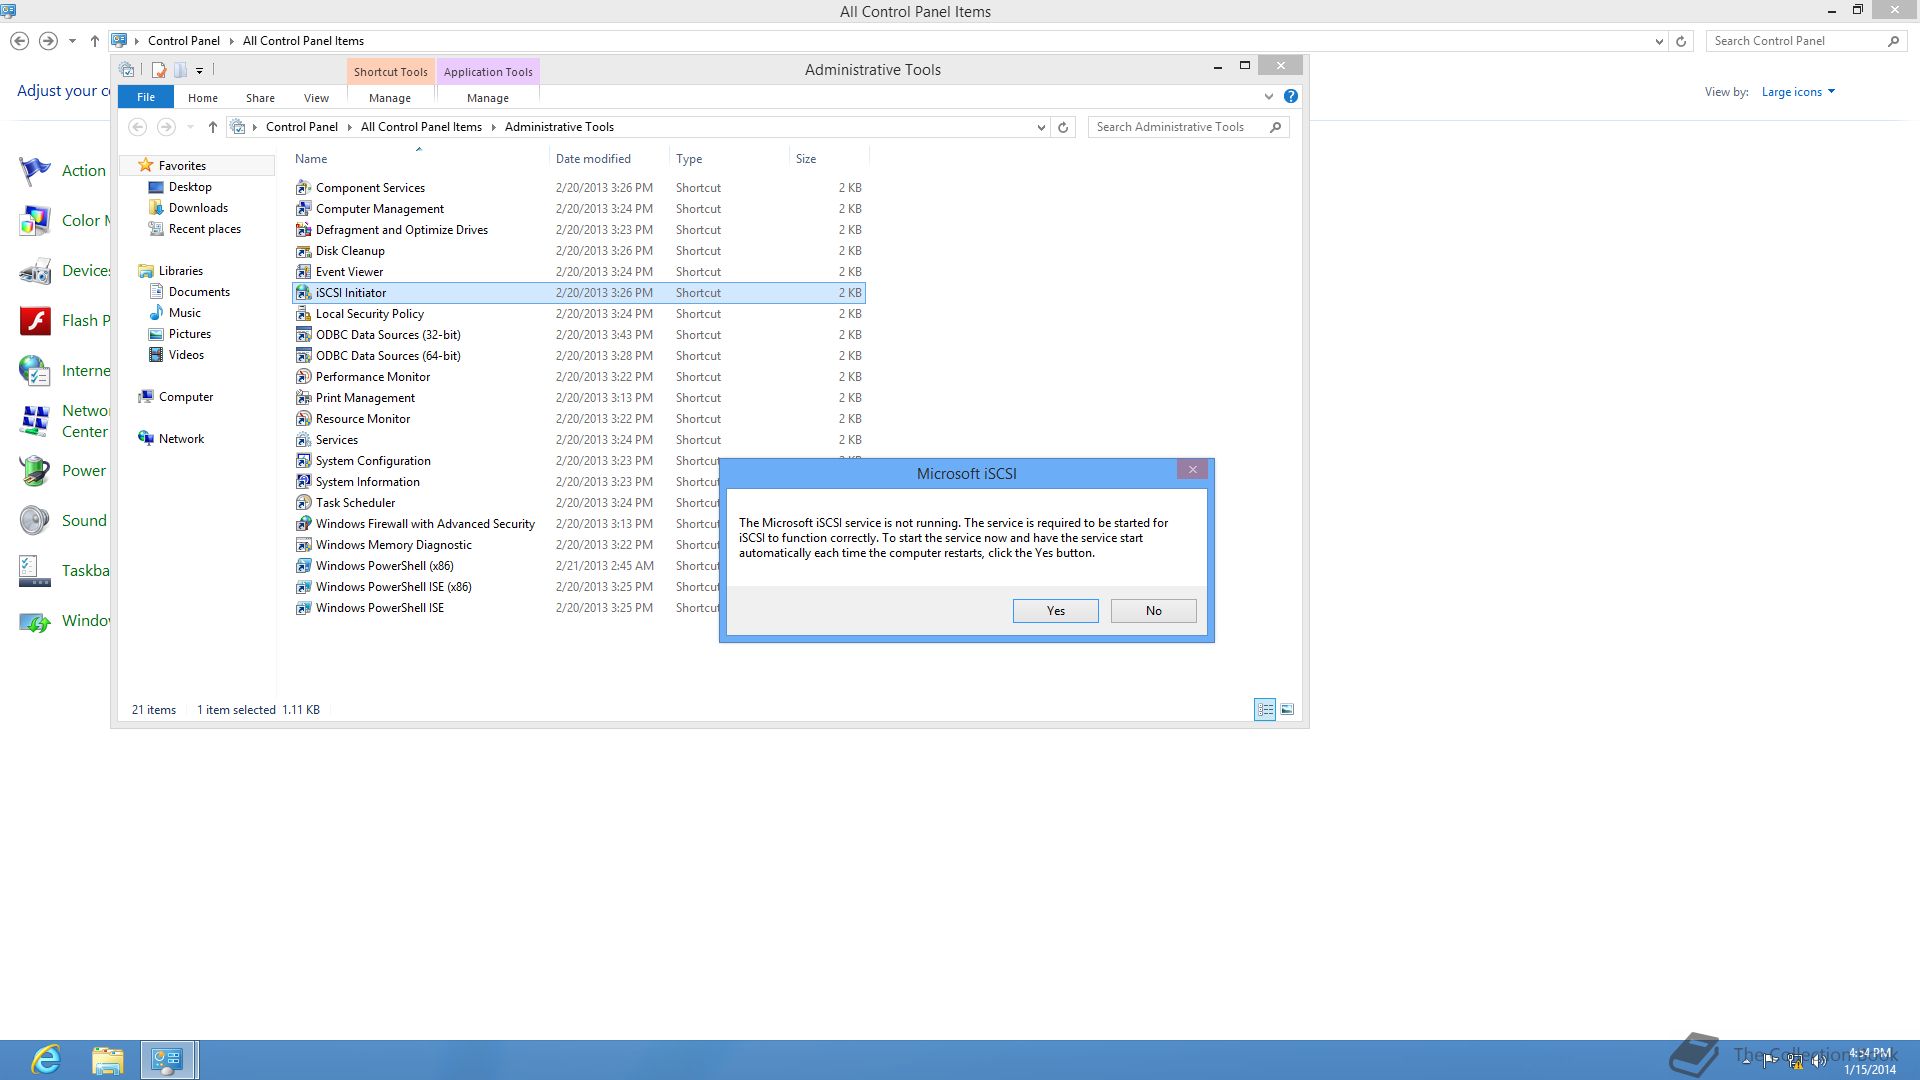1920x1080 pixels.
Task: Open the Administrative Tools address history dropdown
Action: click(x=1041, y=127)
